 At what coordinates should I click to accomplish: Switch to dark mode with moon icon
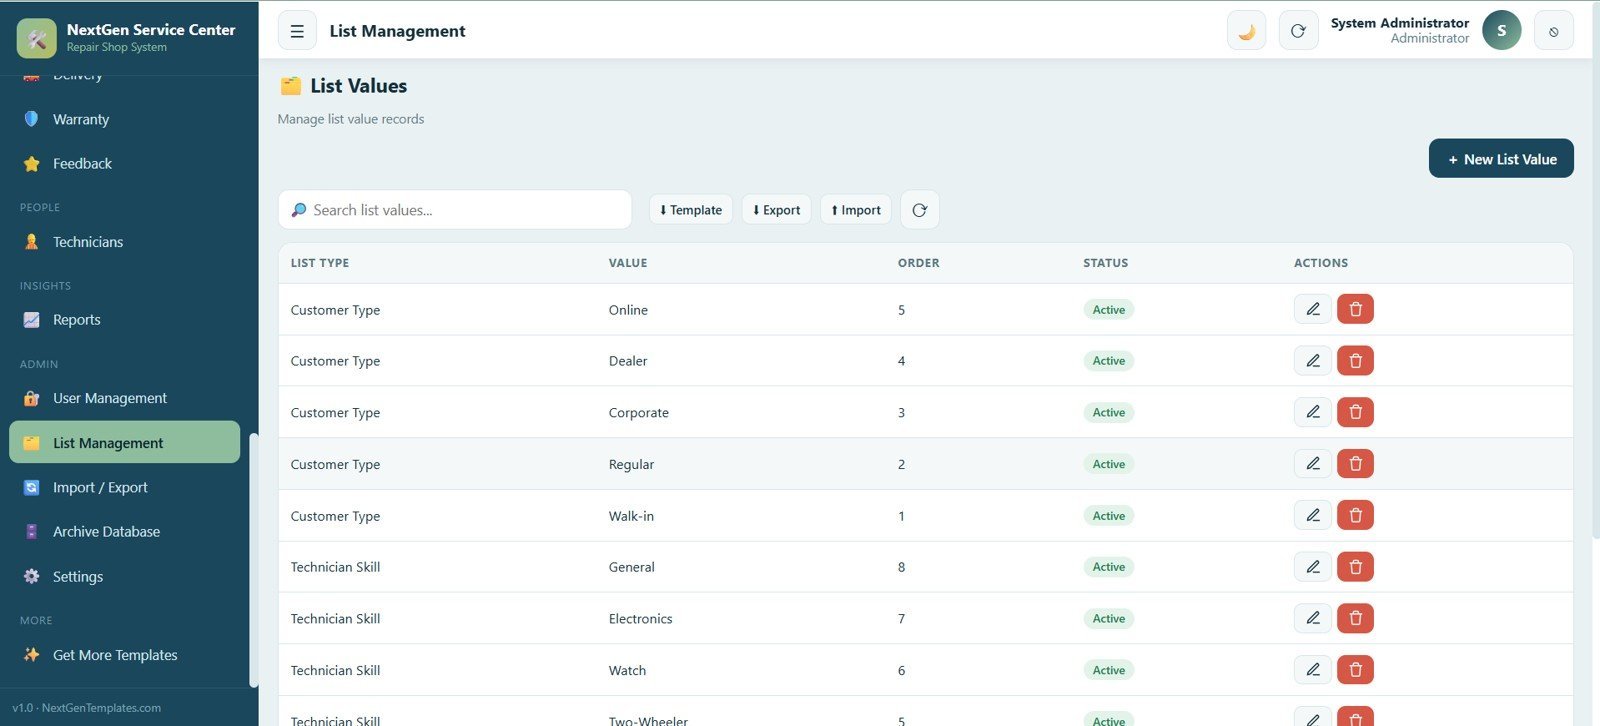click(1246, 31)
